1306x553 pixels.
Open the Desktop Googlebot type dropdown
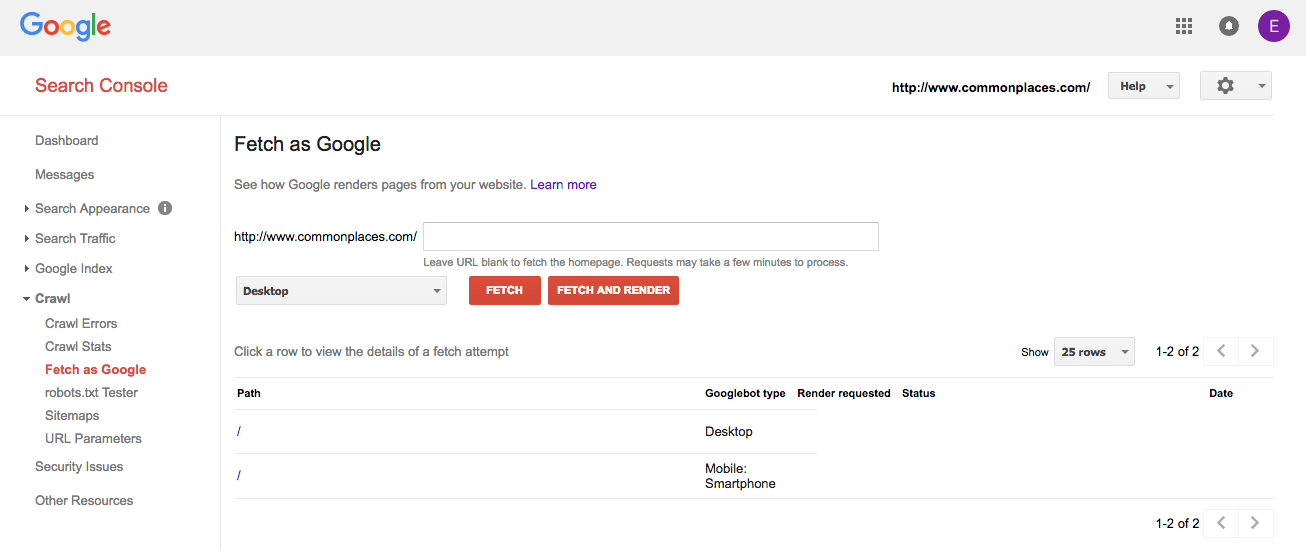(341, 291)
